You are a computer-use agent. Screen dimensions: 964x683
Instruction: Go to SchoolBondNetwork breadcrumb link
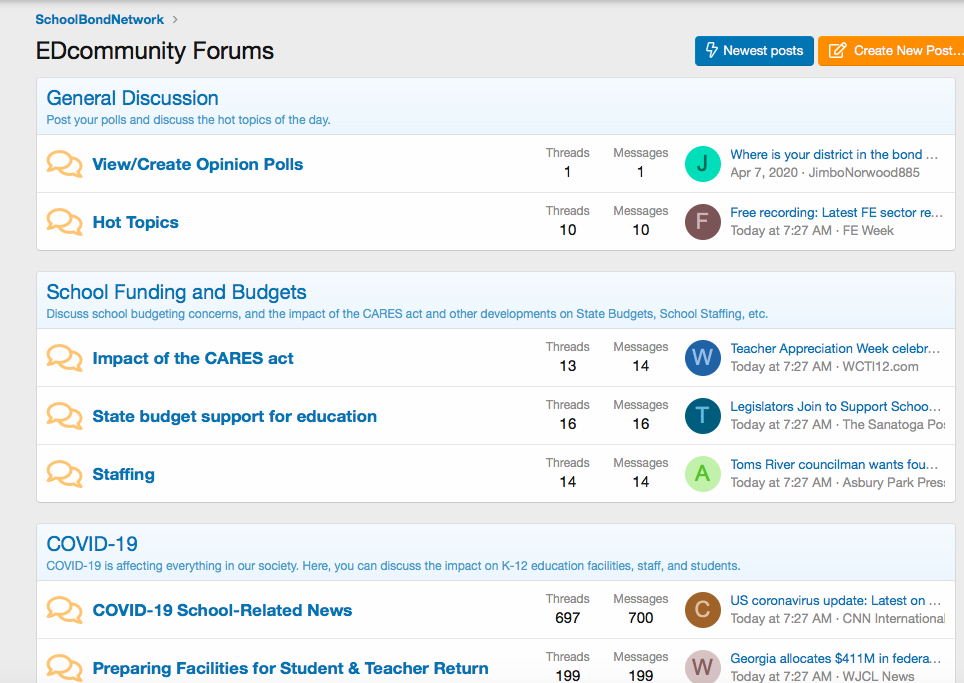[100, 20]
